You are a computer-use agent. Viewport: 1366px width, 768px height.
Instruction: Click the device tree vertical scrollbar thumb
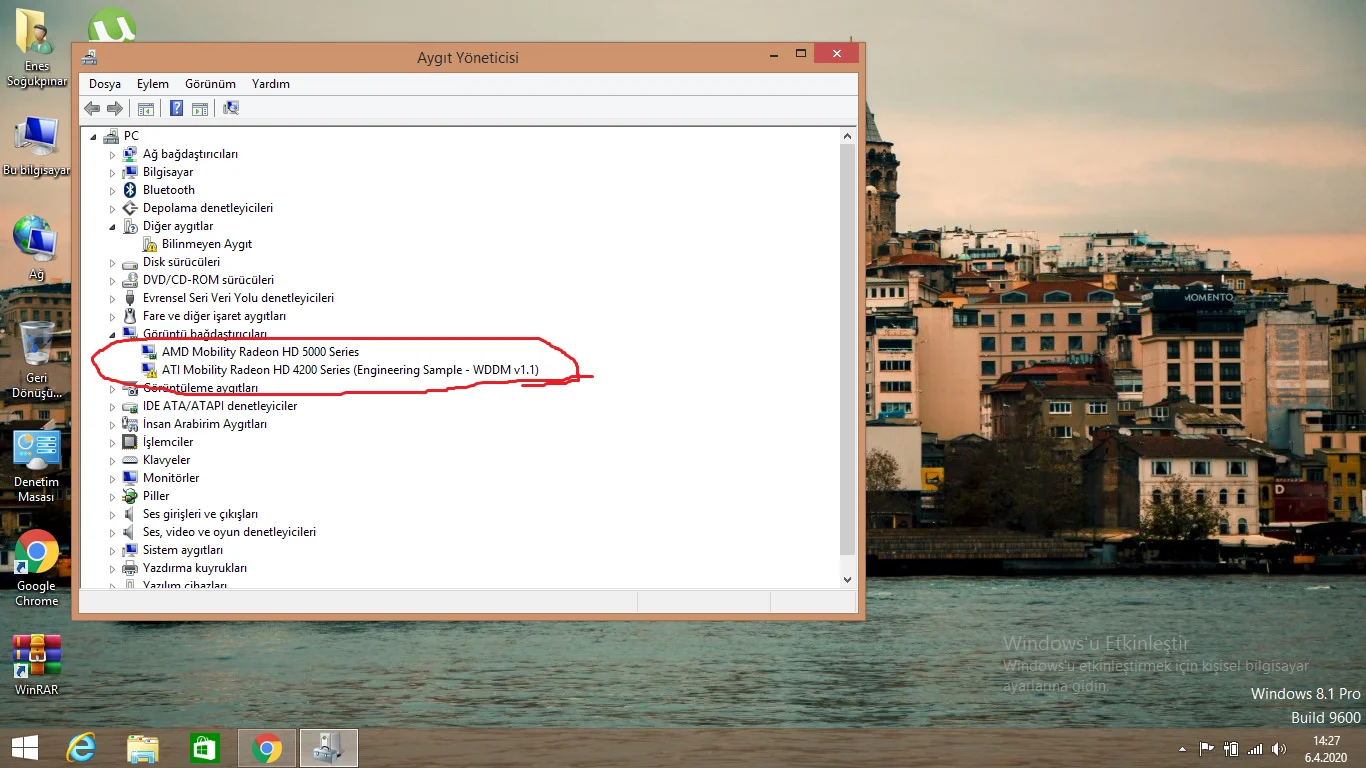point(848,349)
